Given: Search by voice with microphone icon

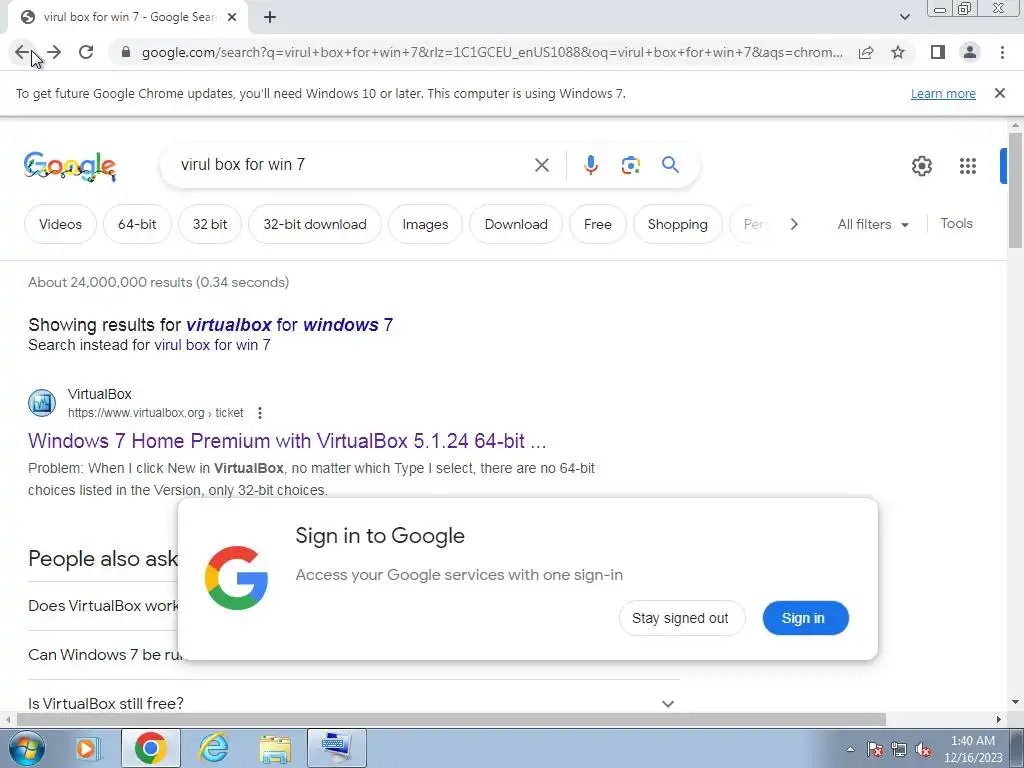Looking at the screenshot, I should [x=590, y=165].
